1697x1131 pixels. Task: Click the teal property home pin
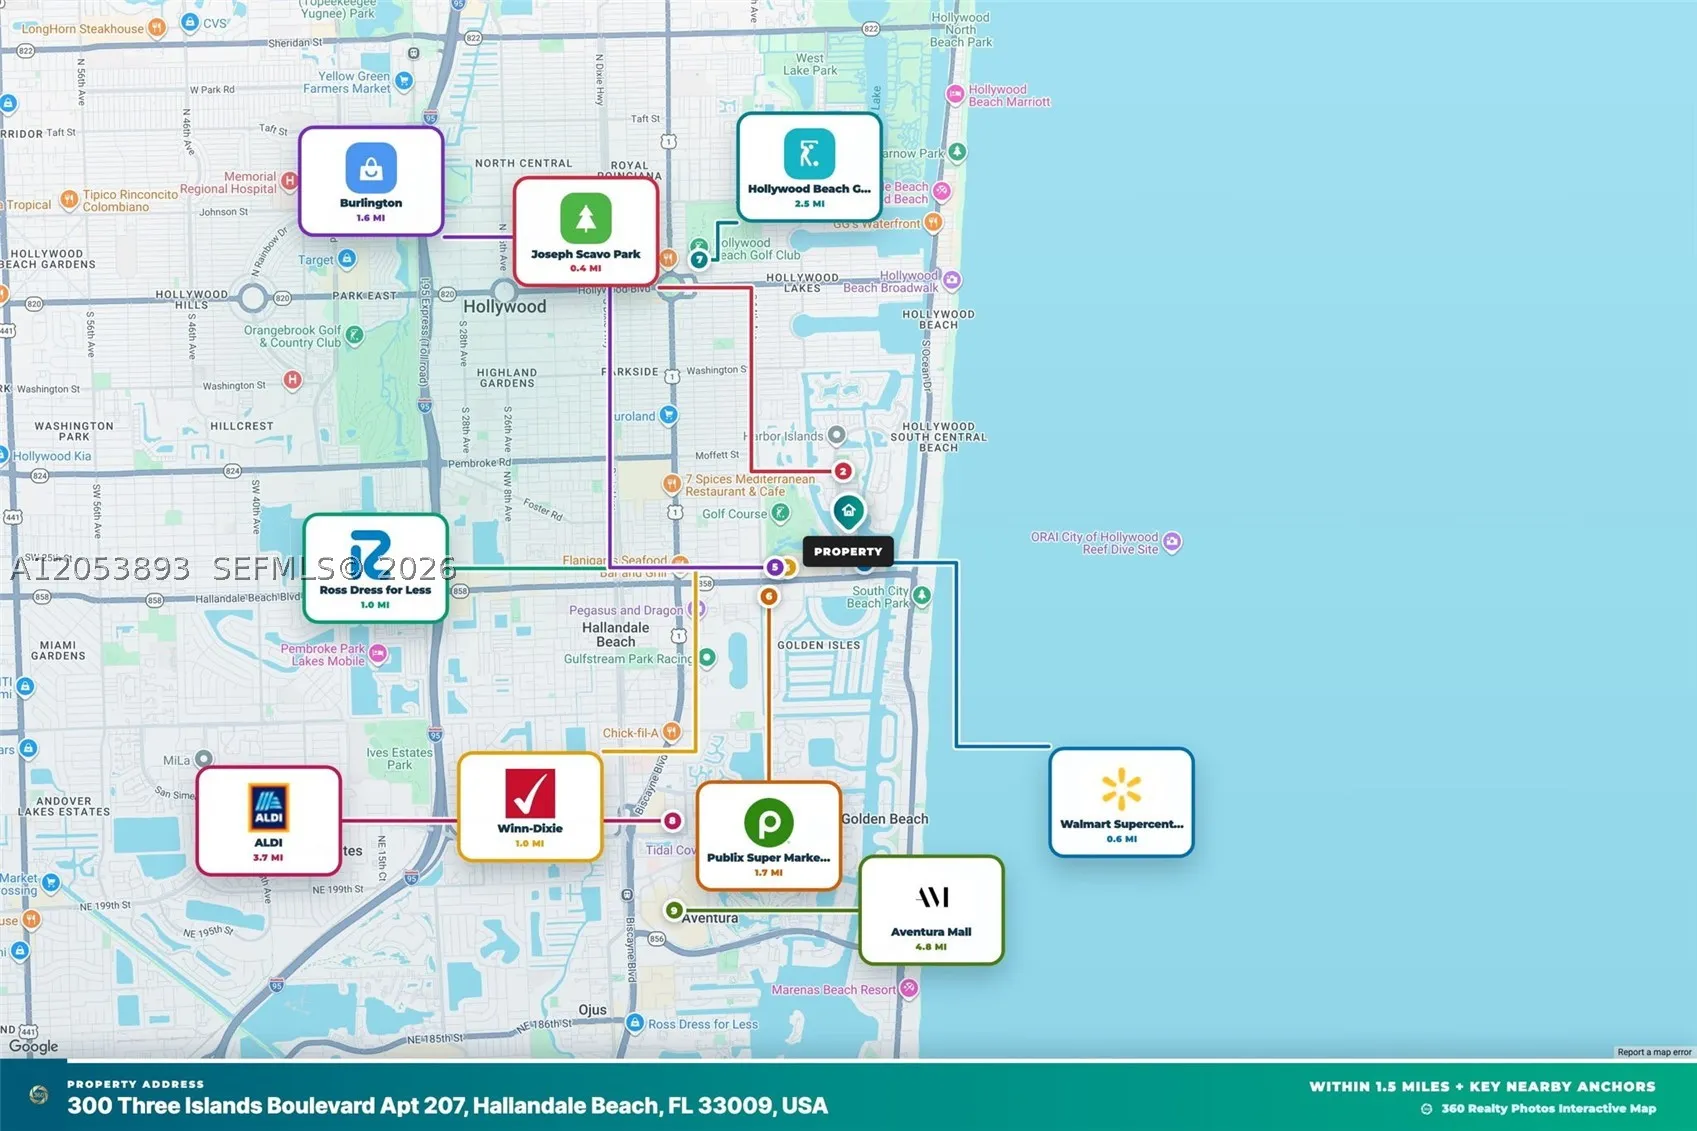coord(848,512)
